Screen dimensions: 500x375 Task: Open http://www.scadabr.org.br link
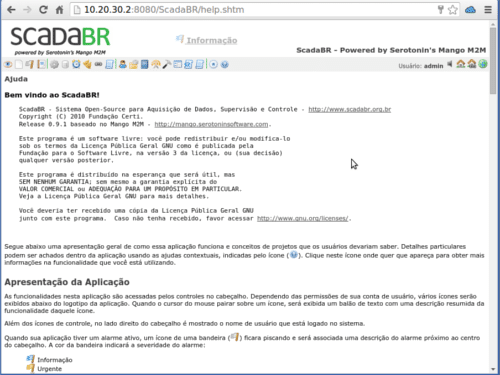[349, 109]
